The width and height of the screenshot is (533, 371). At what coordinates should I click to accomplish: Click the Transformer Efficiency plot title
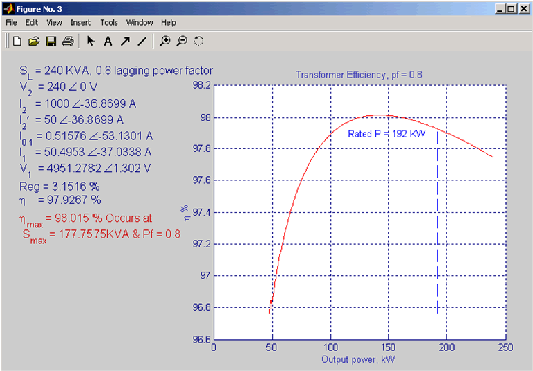[359, 75]
